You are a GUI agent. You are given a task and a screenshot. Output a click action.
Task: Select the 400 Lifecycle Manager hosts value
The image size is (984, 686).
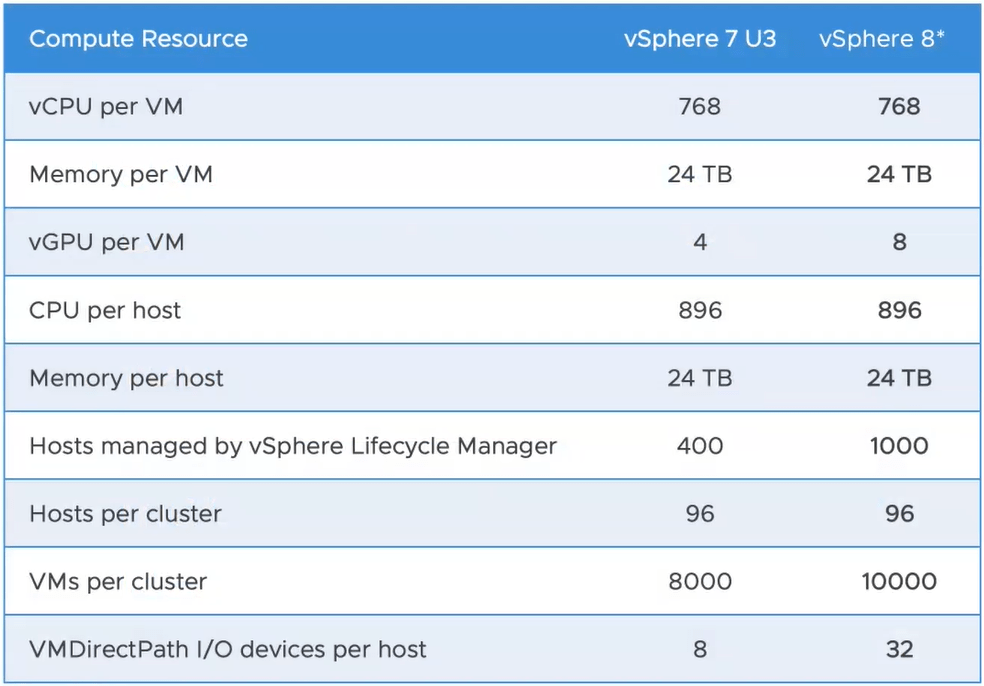699,446
